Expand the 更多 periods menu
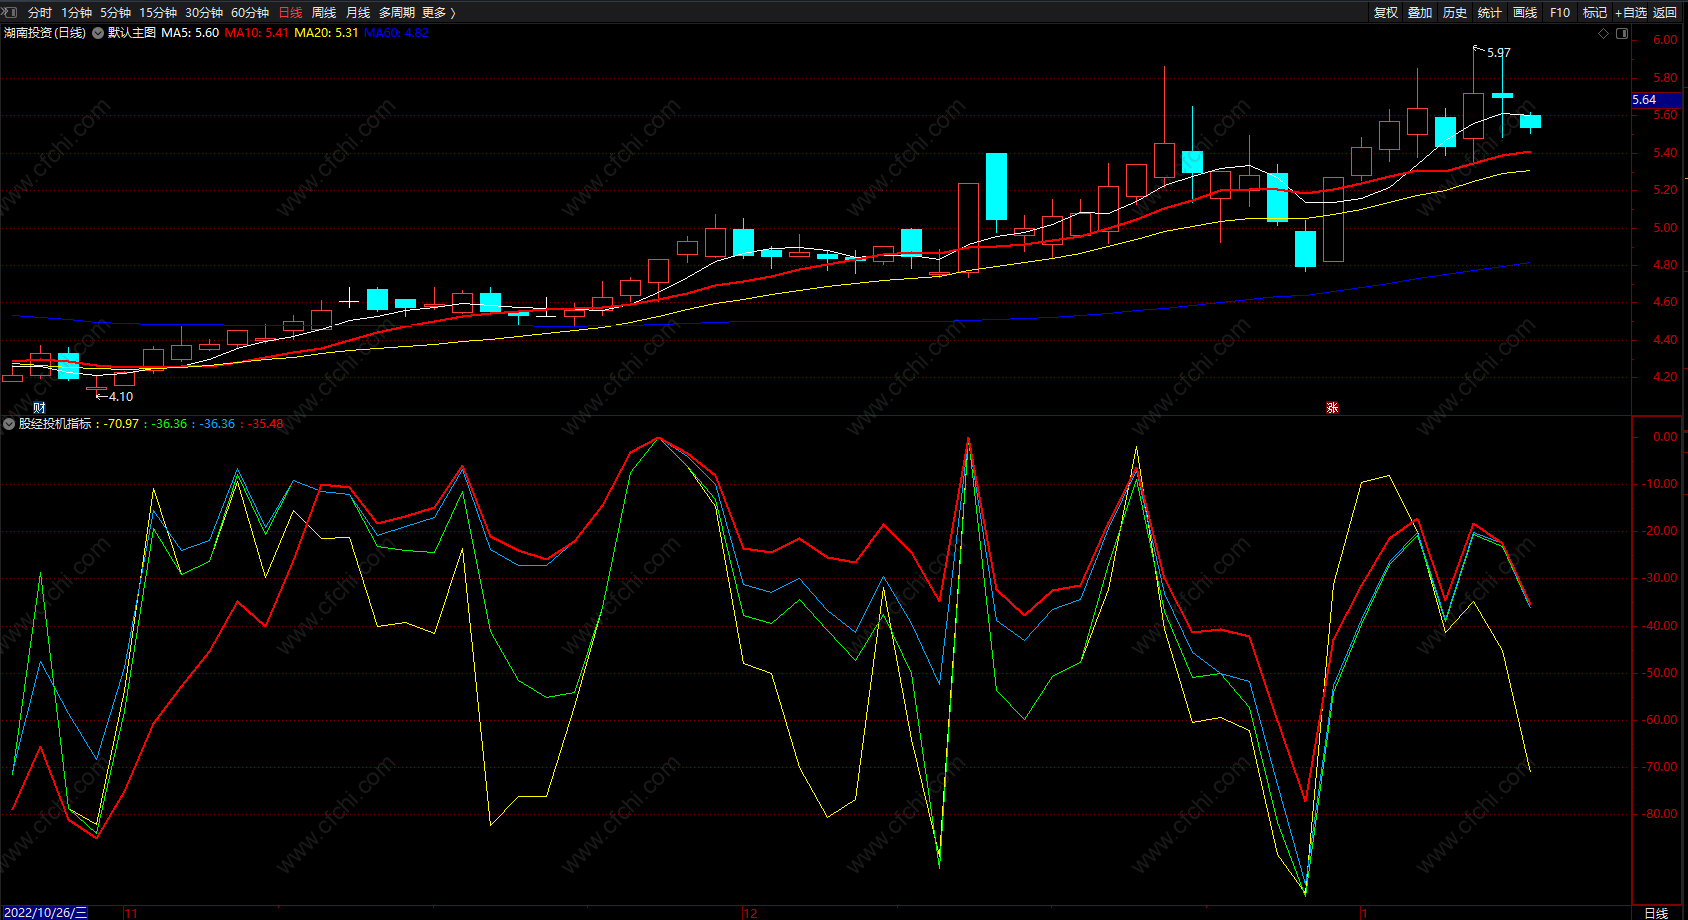The height and width of the screenshot is (920, 1688). [438, 12]
